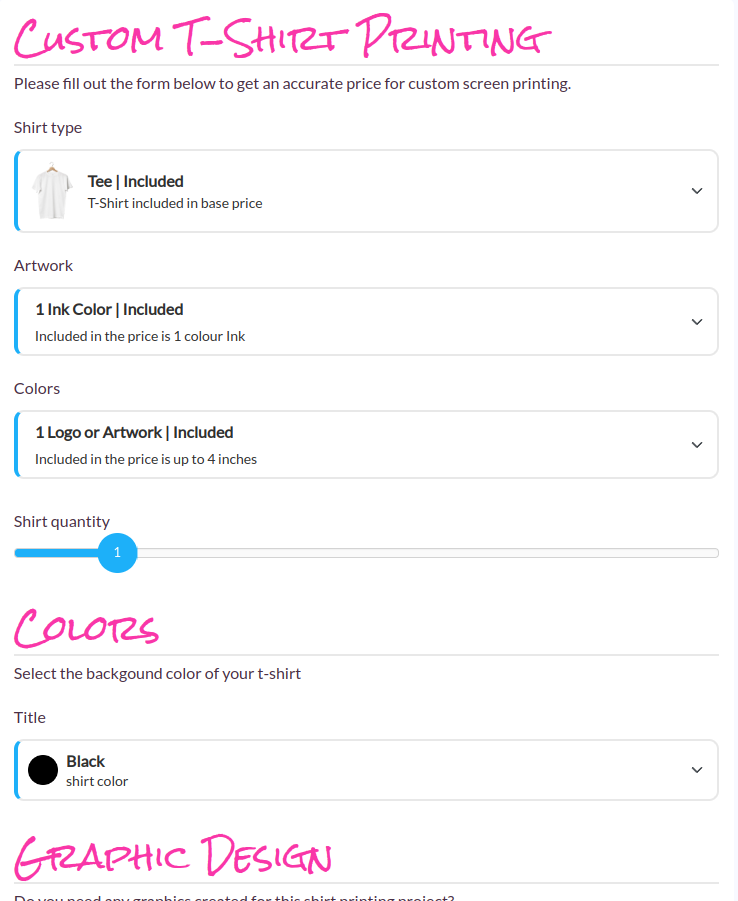Click the white t-shirt thumbnail image
738x901 pixels.
pos(52,191)
